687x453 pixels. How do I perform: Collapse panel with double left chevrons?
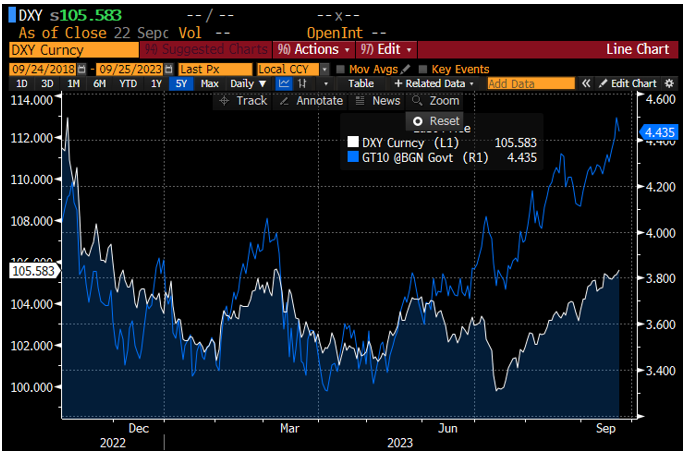click(586, 83)
